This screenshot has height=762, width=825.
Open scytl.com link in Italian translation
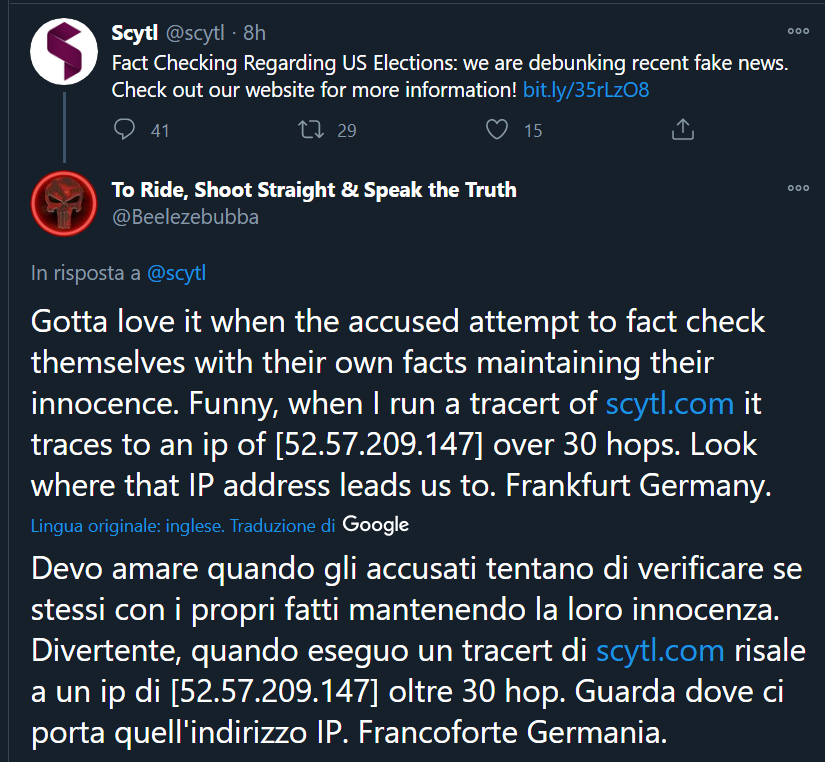[660, 650]
